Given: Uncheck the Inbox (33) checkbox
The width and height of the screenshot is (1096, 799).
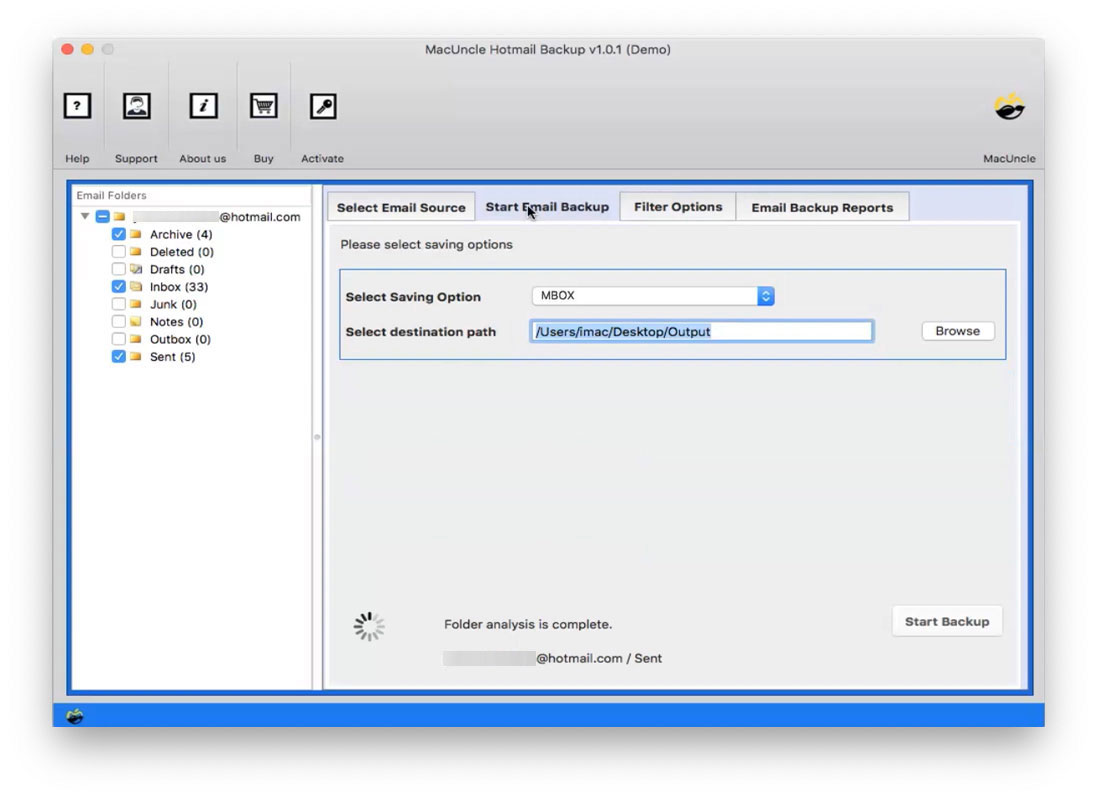Looking at the screenshot, I should click(x=119, y=287).
